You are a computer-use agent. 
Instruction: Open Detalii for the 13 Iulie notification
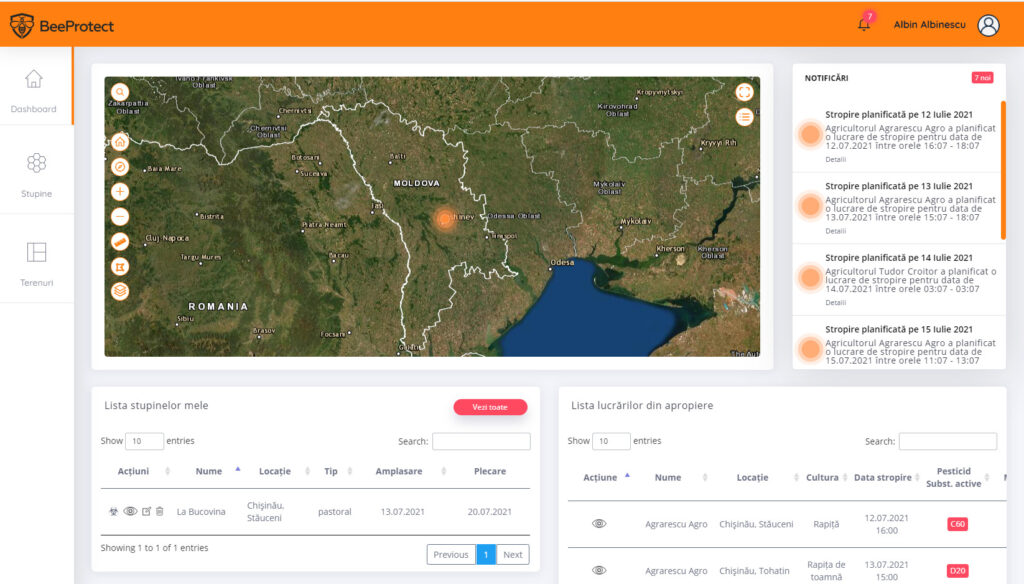click(x=835, y=231)
